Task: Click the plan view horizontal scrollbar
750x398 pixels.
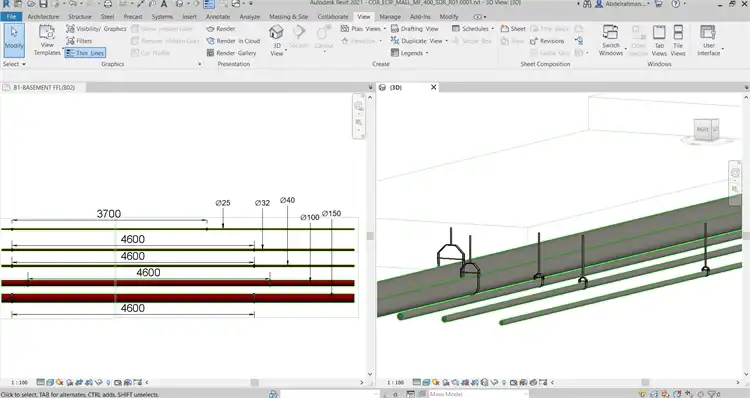Action: coord(254,383)
